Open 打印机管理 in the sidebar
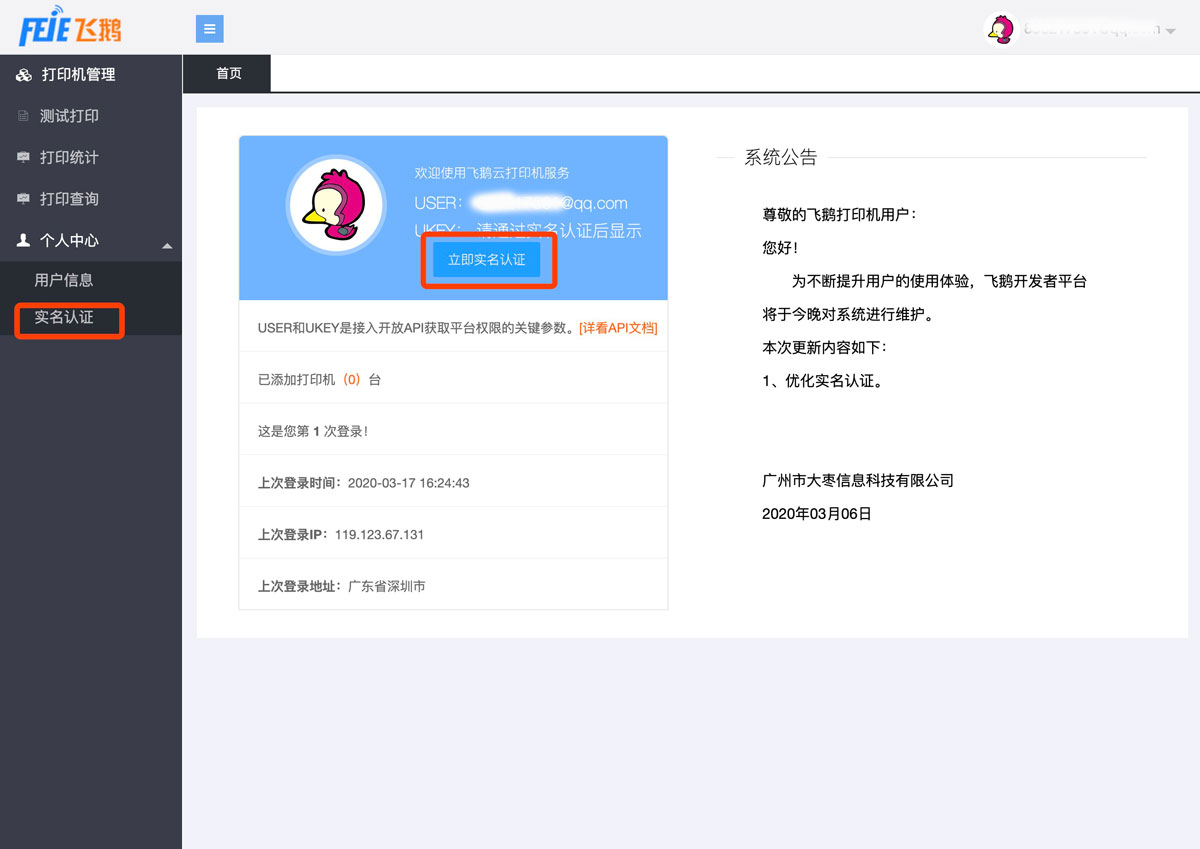This screenshot has width=1200, height=849. coord(78,75)
